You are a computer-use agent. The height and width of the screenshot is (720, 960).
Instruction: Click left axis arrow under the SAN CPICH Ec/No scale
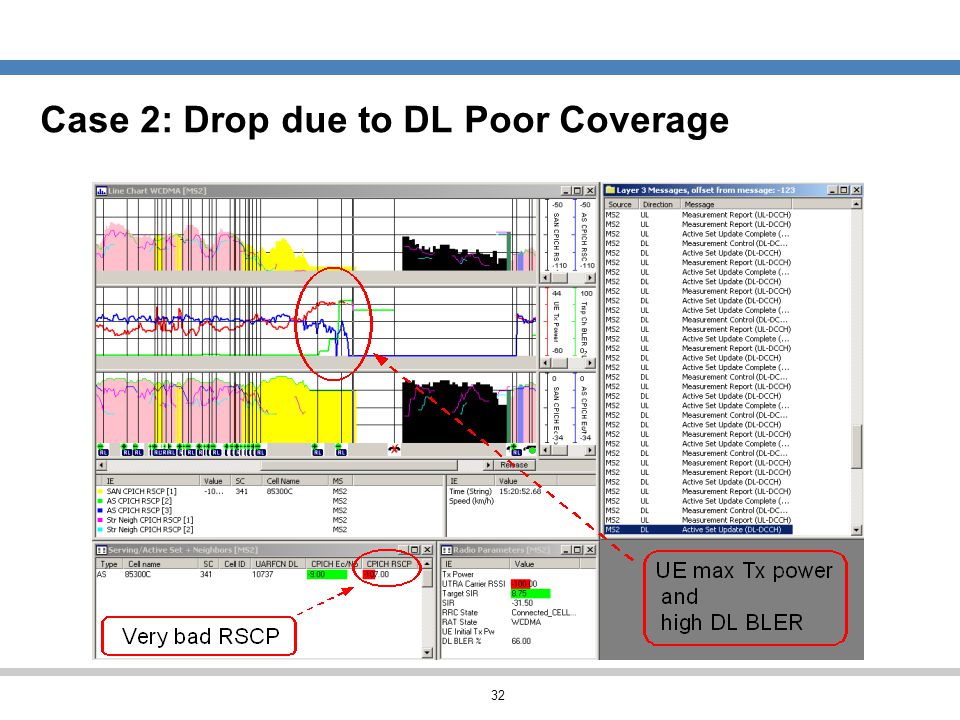pyautogui.click(x=546, y=451)
